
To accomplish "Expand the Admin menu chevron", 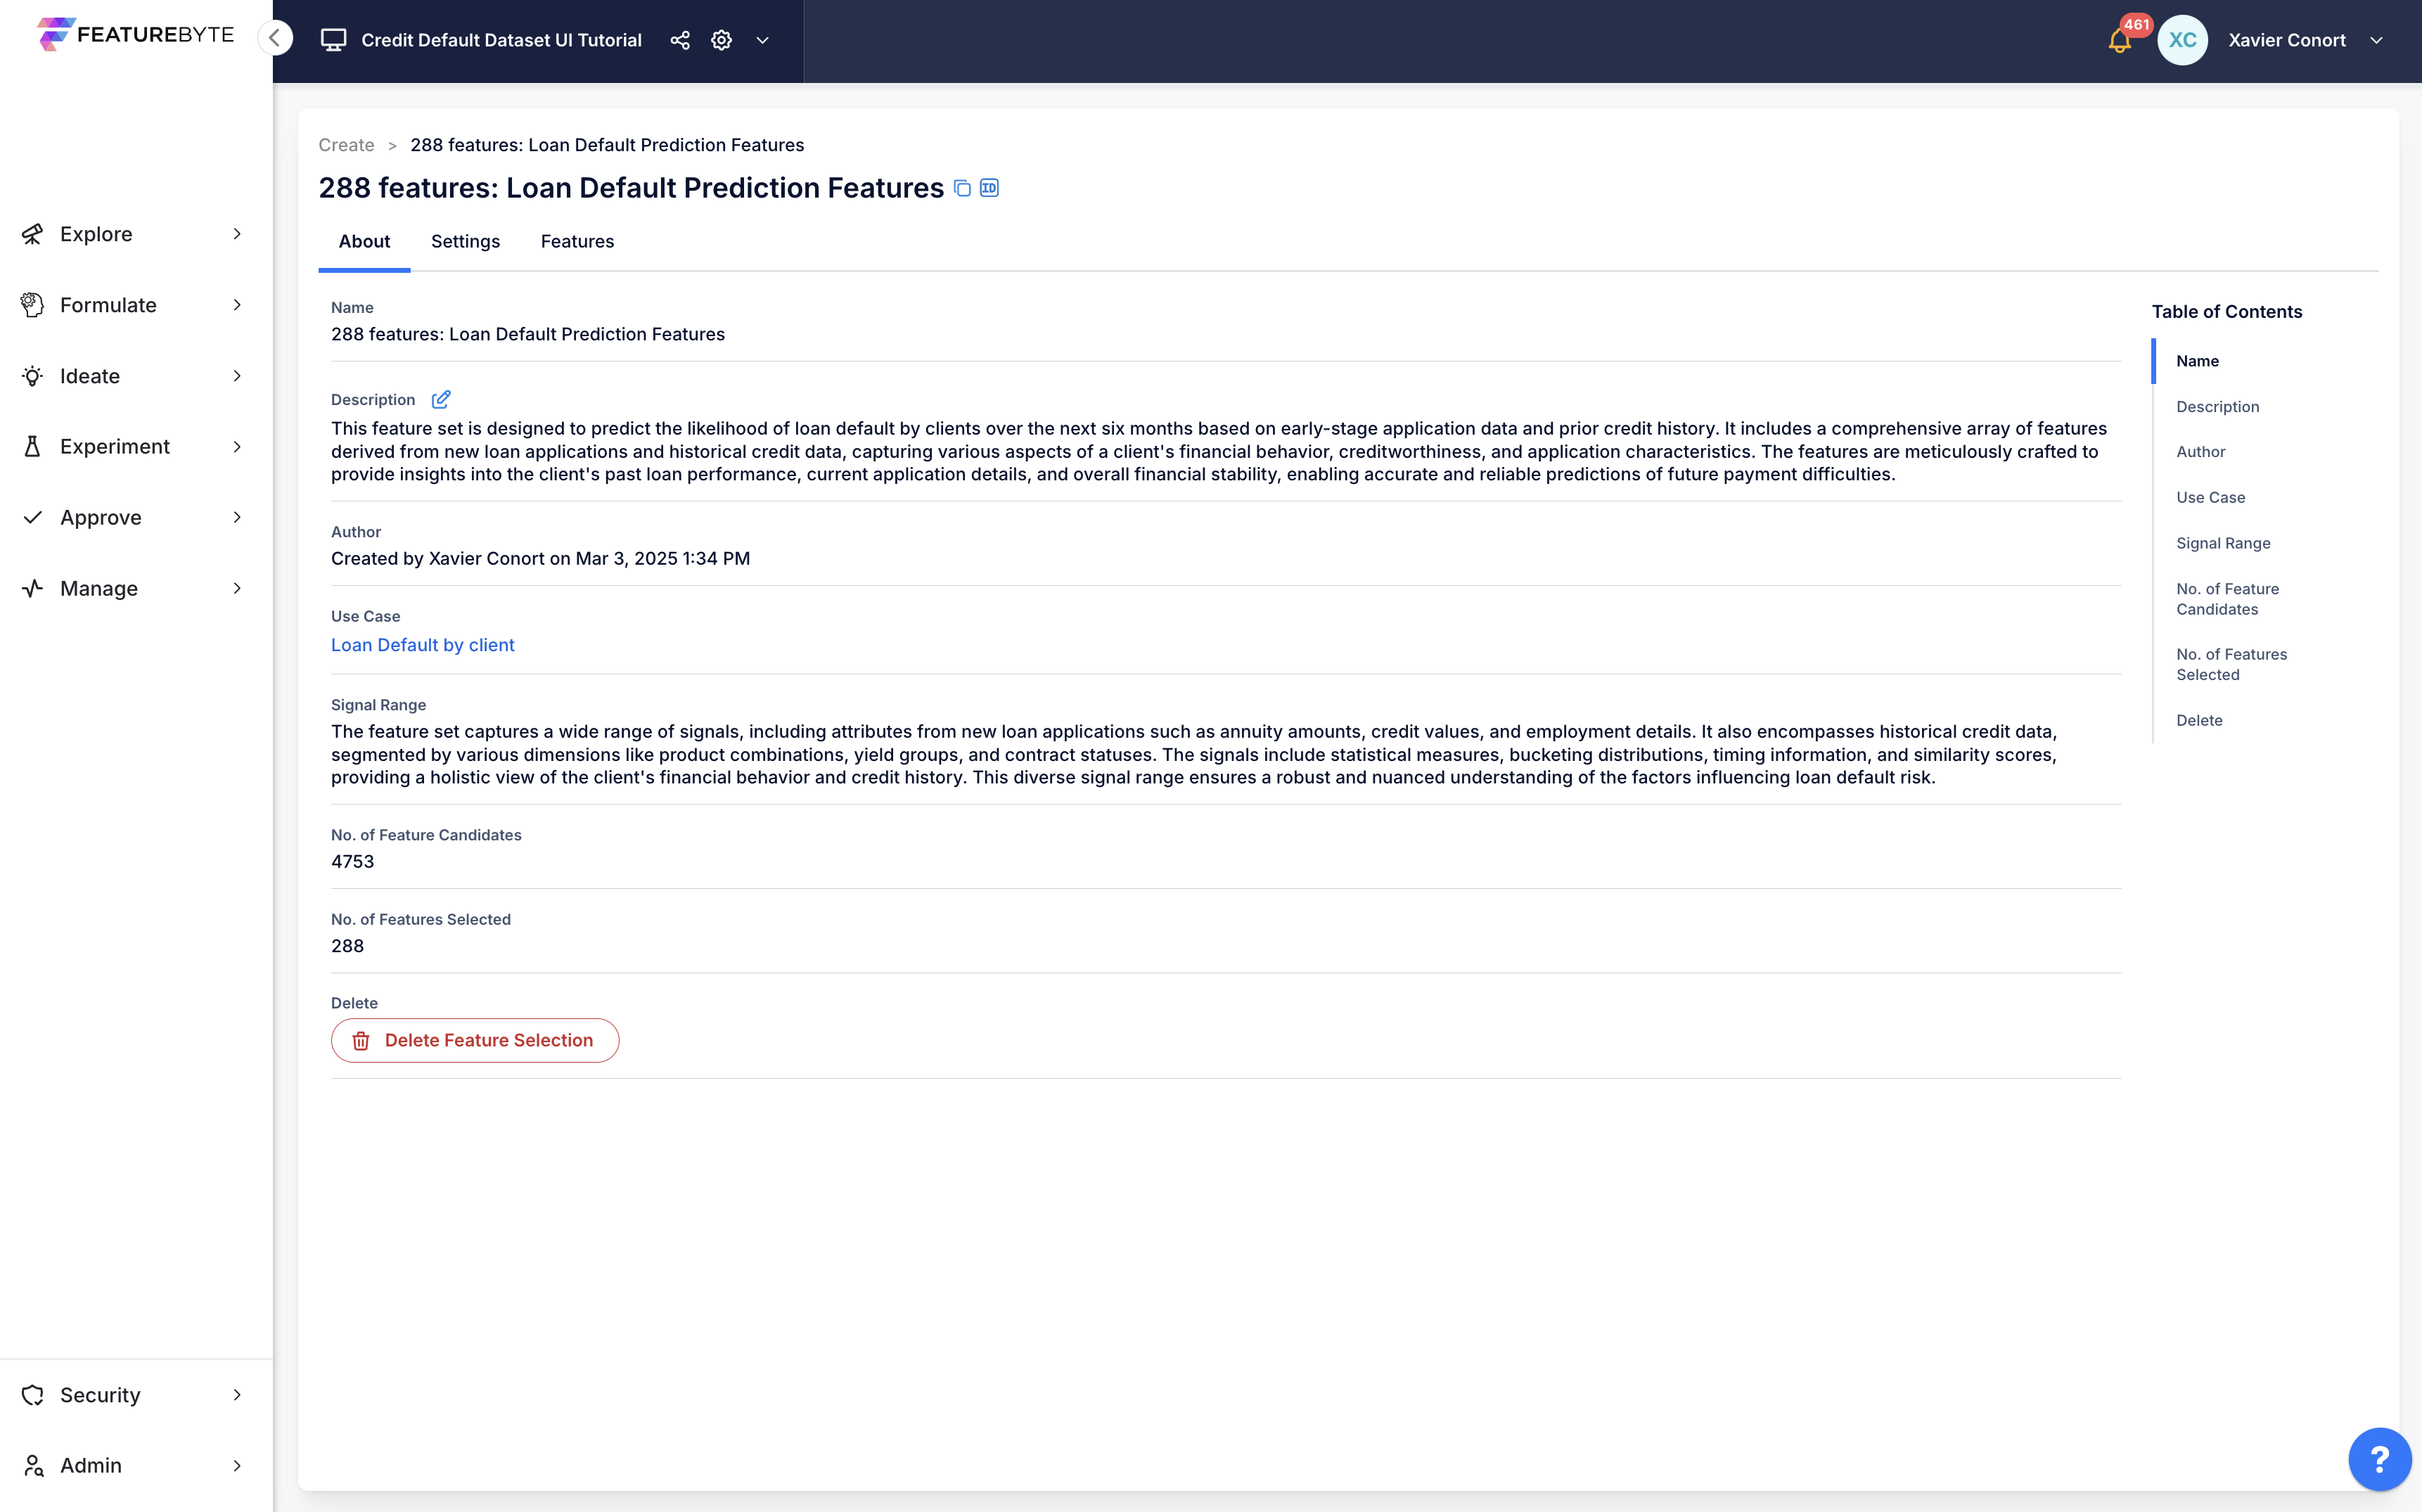I will tap(237, 1466).
